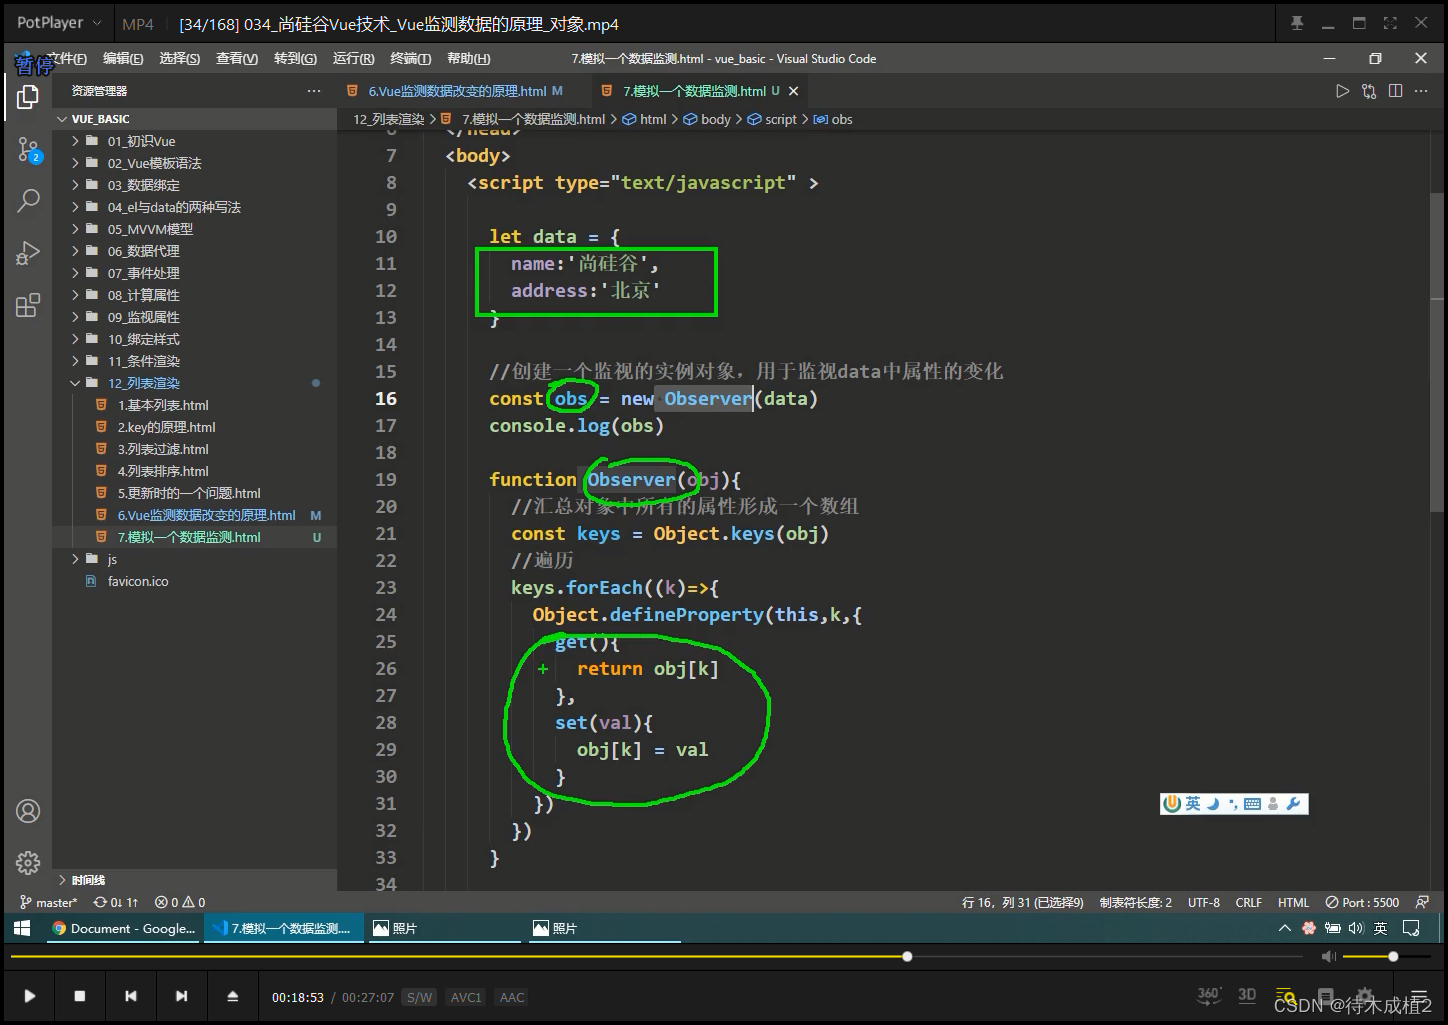Image resolution: width=1448 pixels, height=1025 pixels.
Task: Open the Search view in activity bar
Action: coord(28,201)
